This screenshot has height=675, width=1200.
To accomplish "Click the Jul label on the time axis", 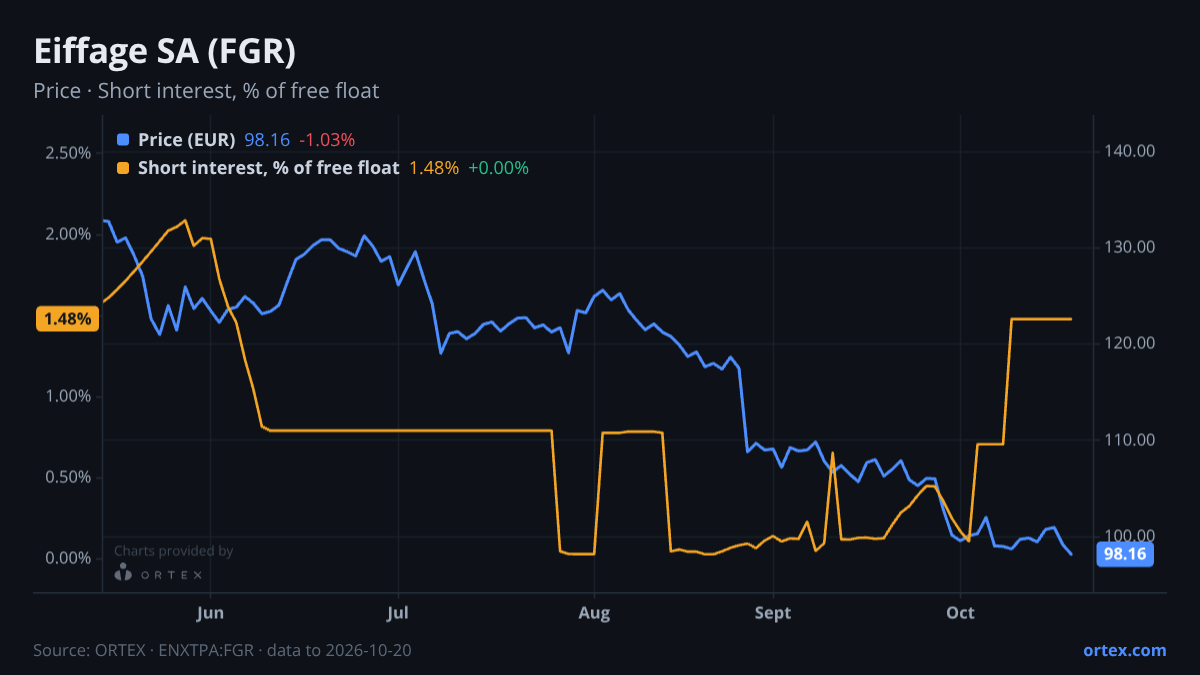I will 398,611.
